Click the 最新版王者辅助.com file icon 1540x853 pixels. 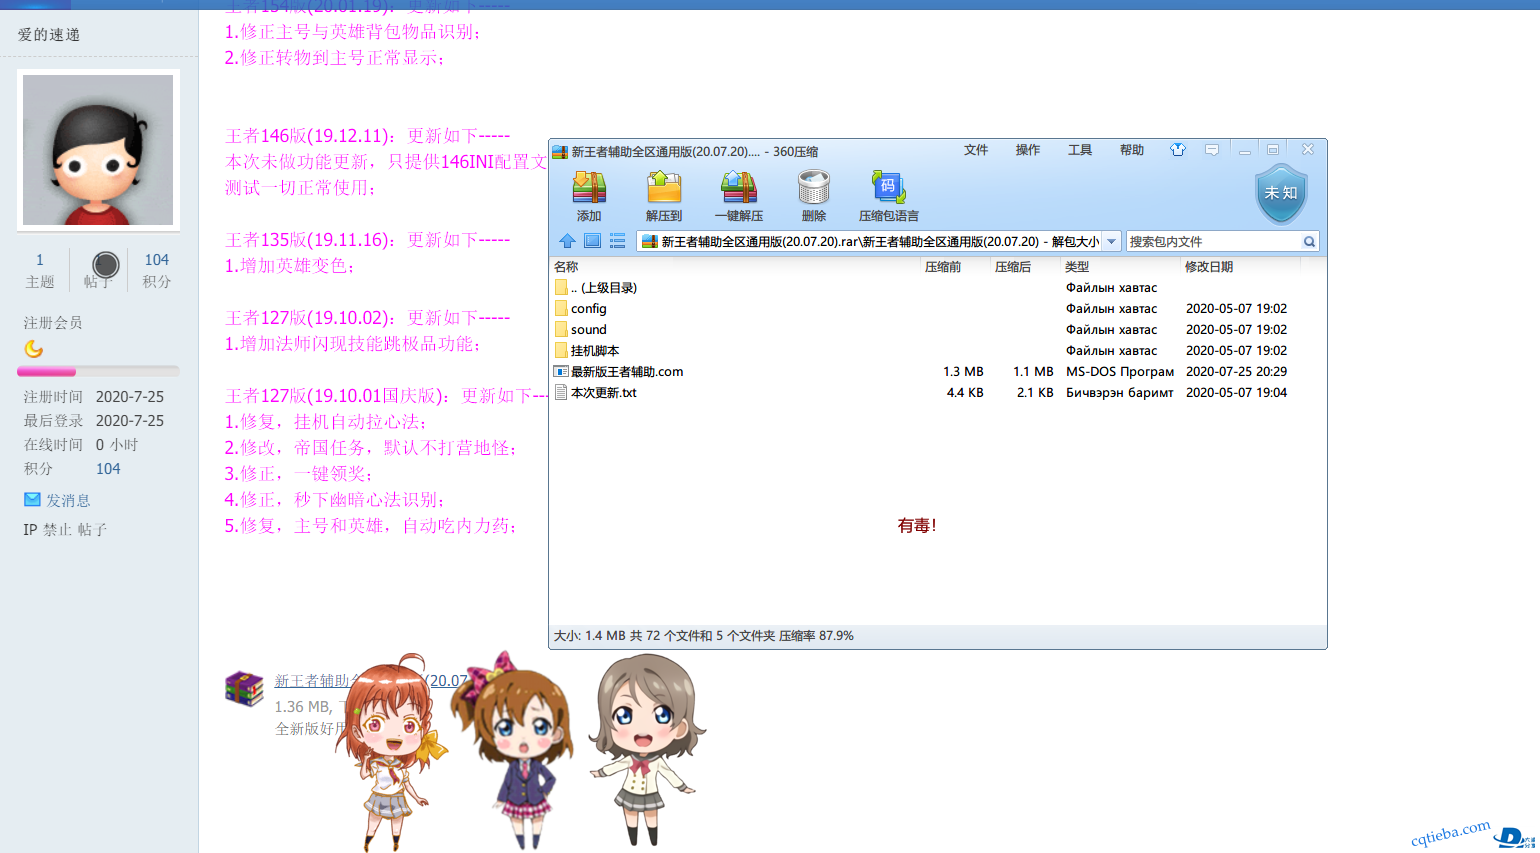[561, 371]
